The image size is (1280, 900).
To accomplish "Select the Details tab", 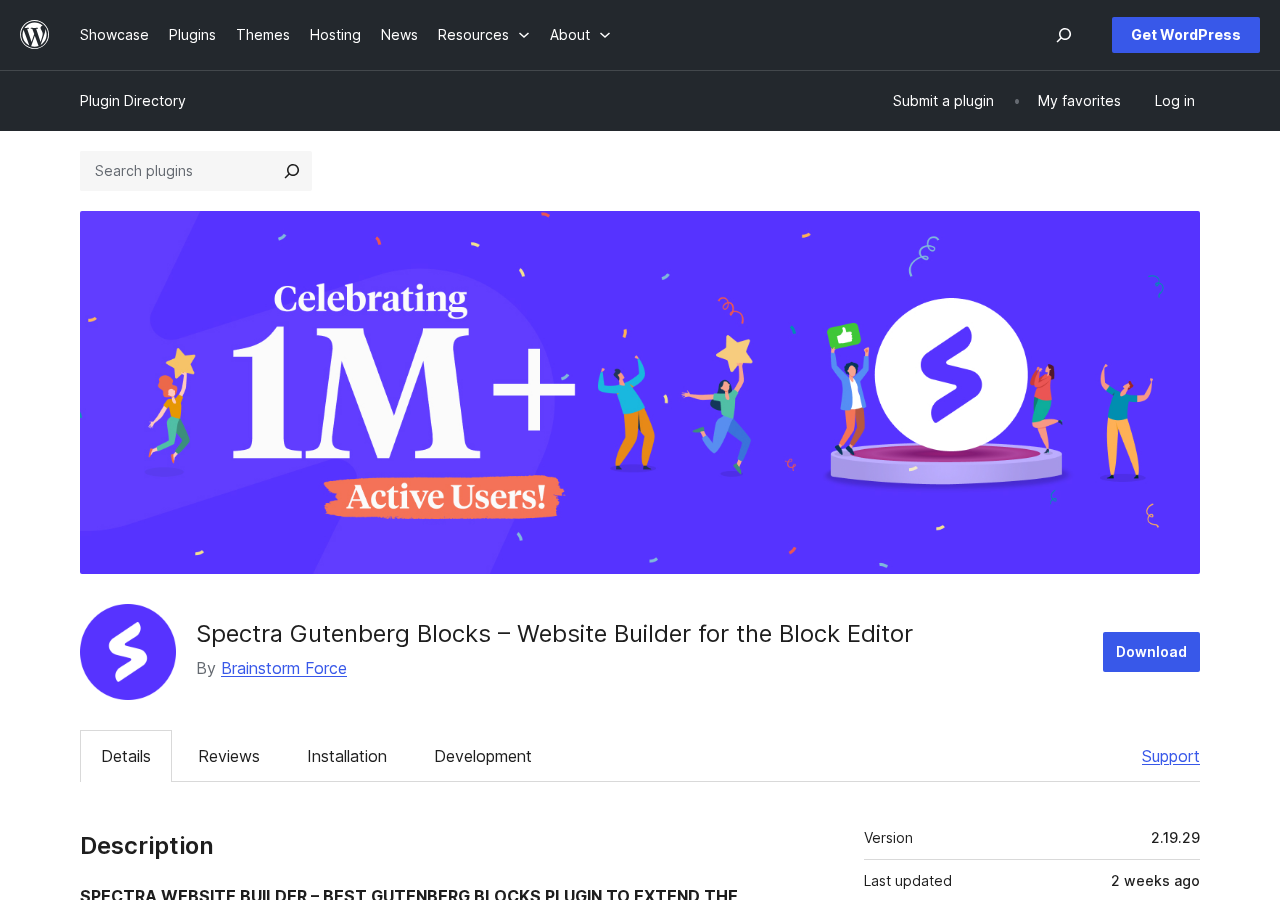I will (x=126, y=756).
